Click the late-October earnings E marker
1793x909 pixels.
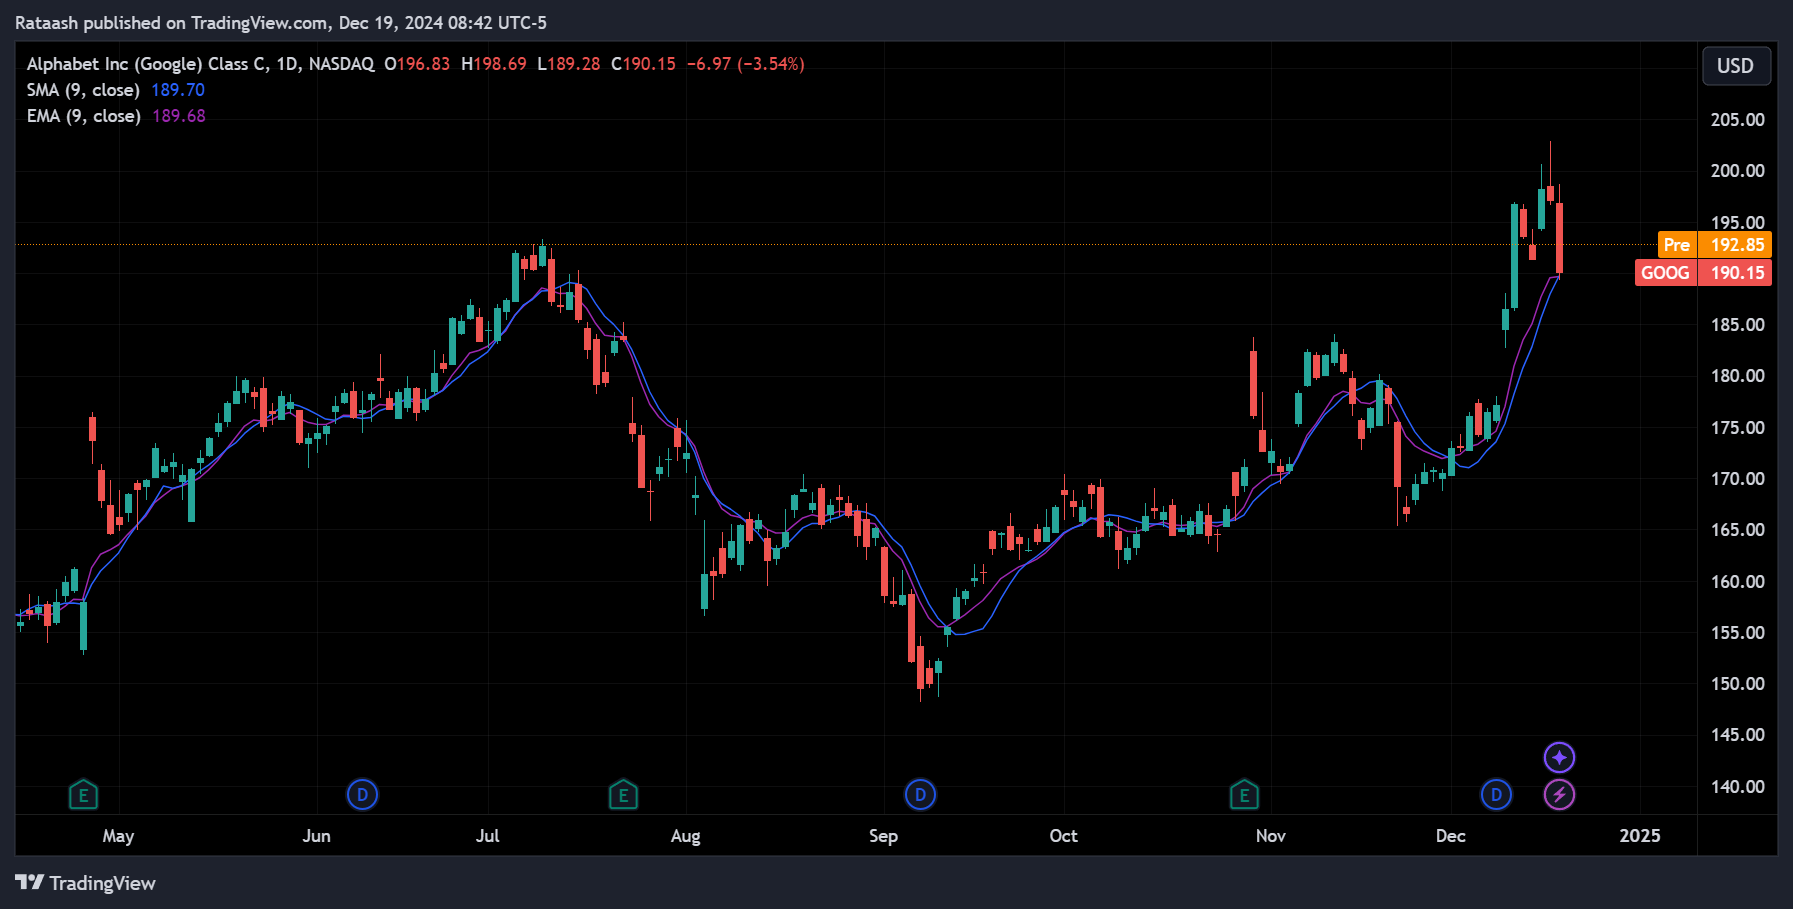pyautogui.click(x=1244, y=796)
